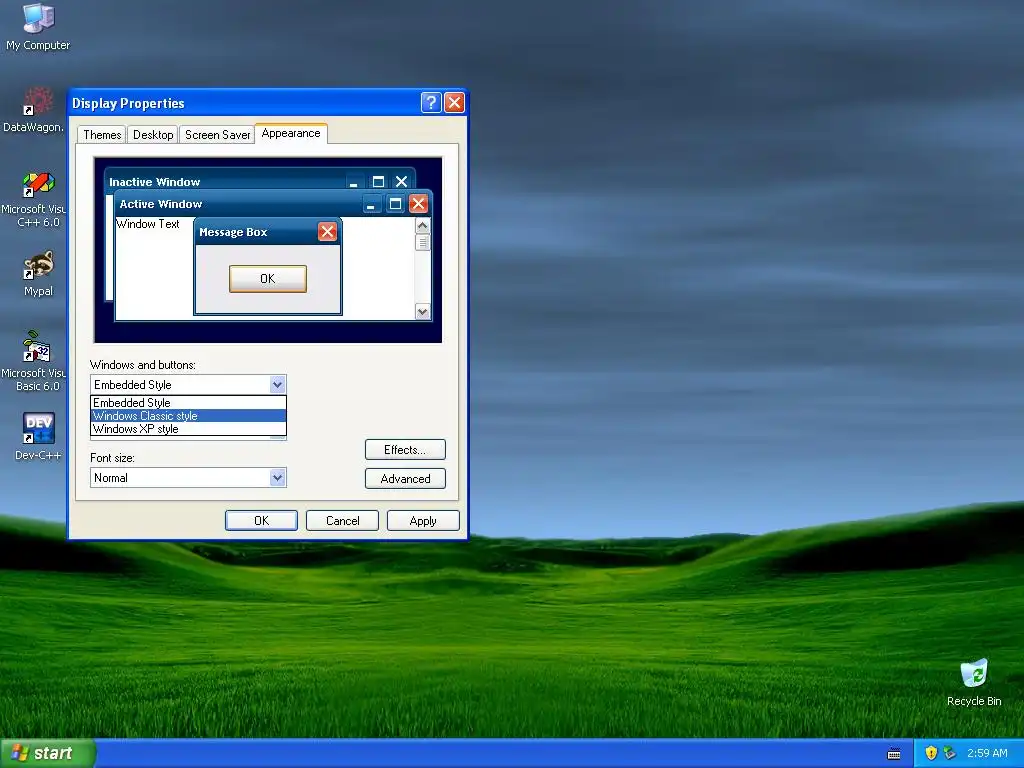Switch to the Desktop tab

[153, 135]
